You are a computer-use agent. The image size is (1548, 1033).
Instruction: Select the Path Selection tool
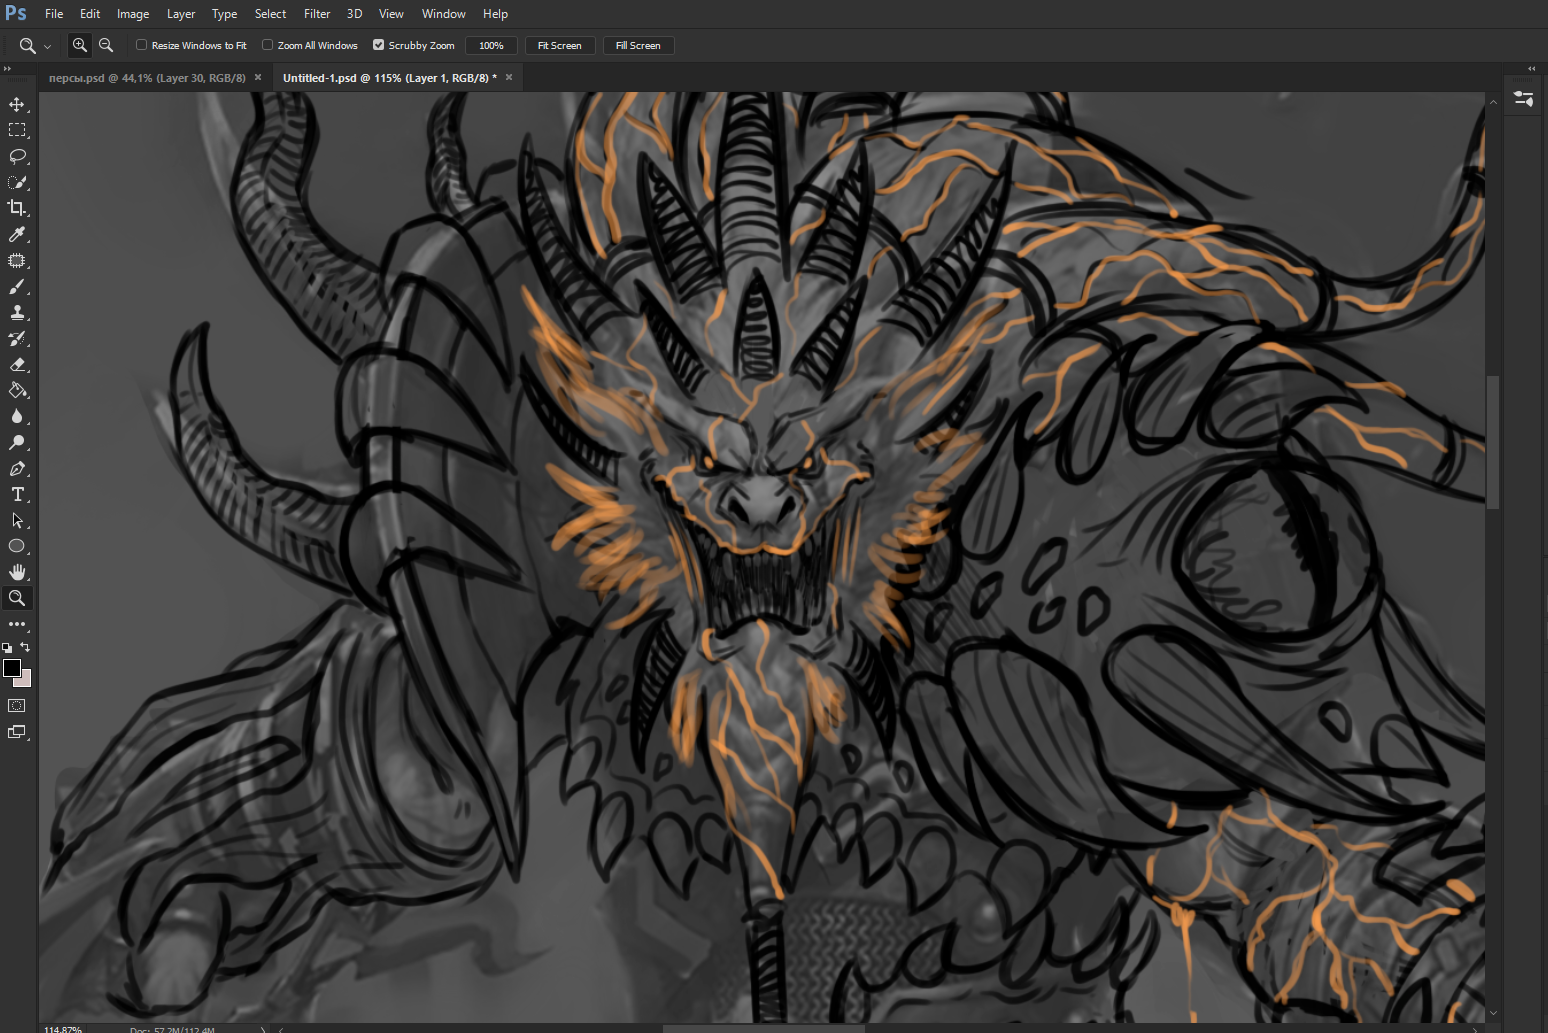pos(17,520)
